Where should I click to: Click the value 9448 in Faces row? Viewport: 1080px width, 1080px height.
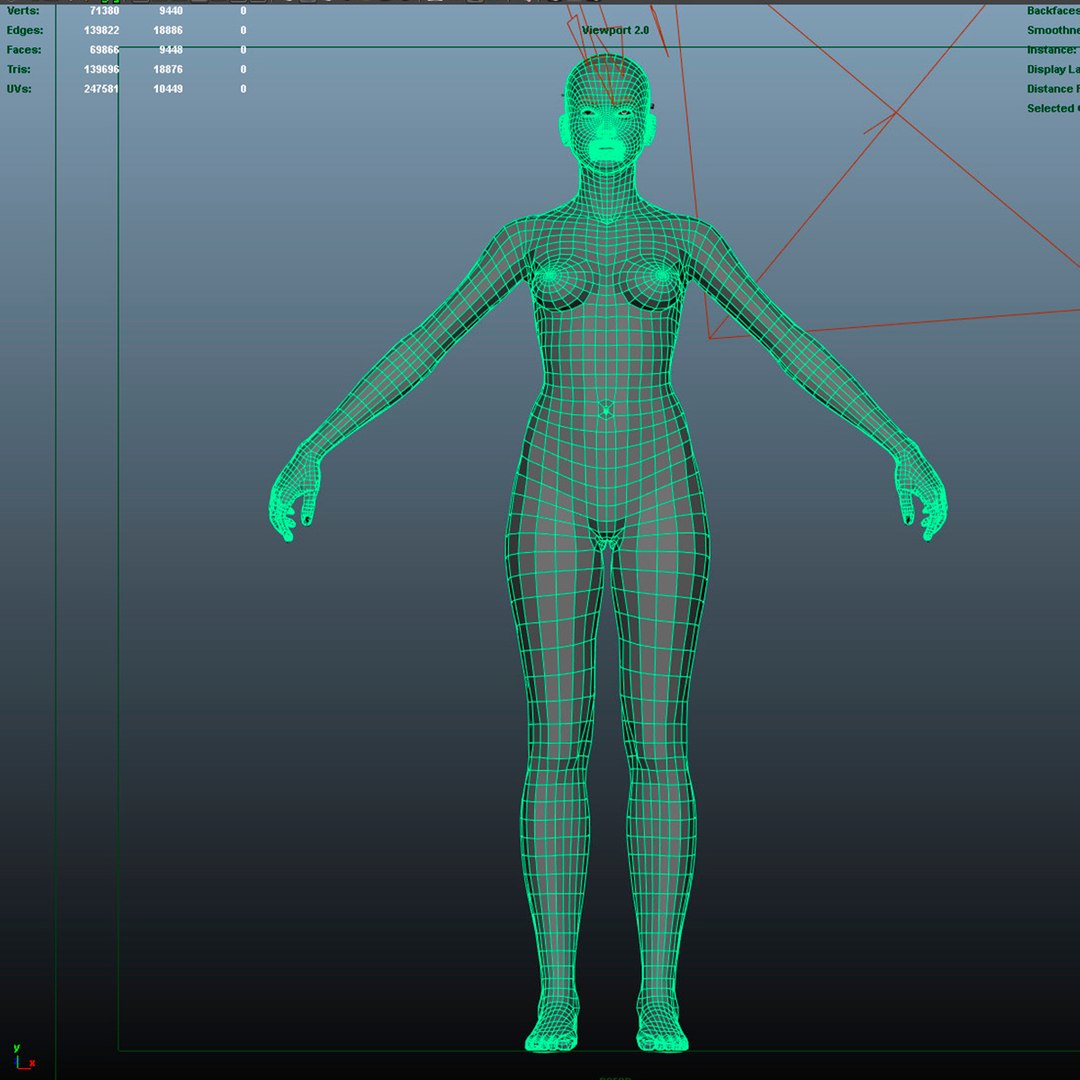click(171, 50)
